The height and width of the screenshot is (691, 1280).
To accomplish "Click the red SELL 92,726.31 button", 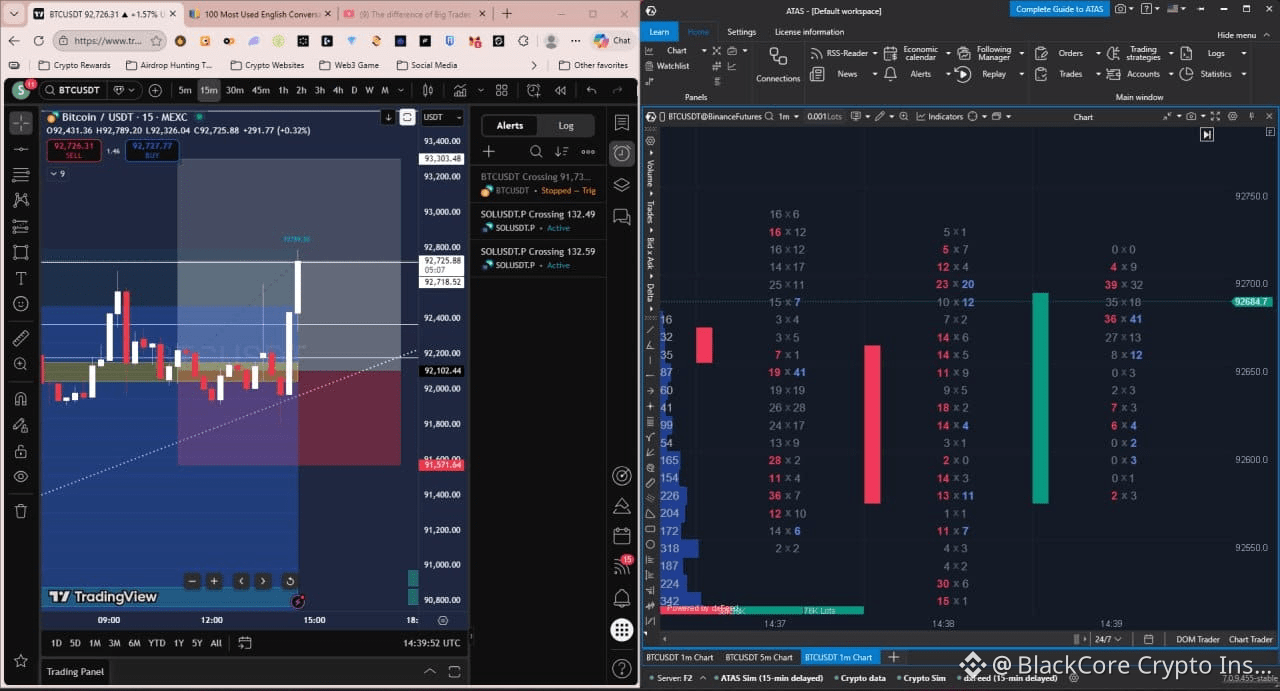I will [74, 151].
